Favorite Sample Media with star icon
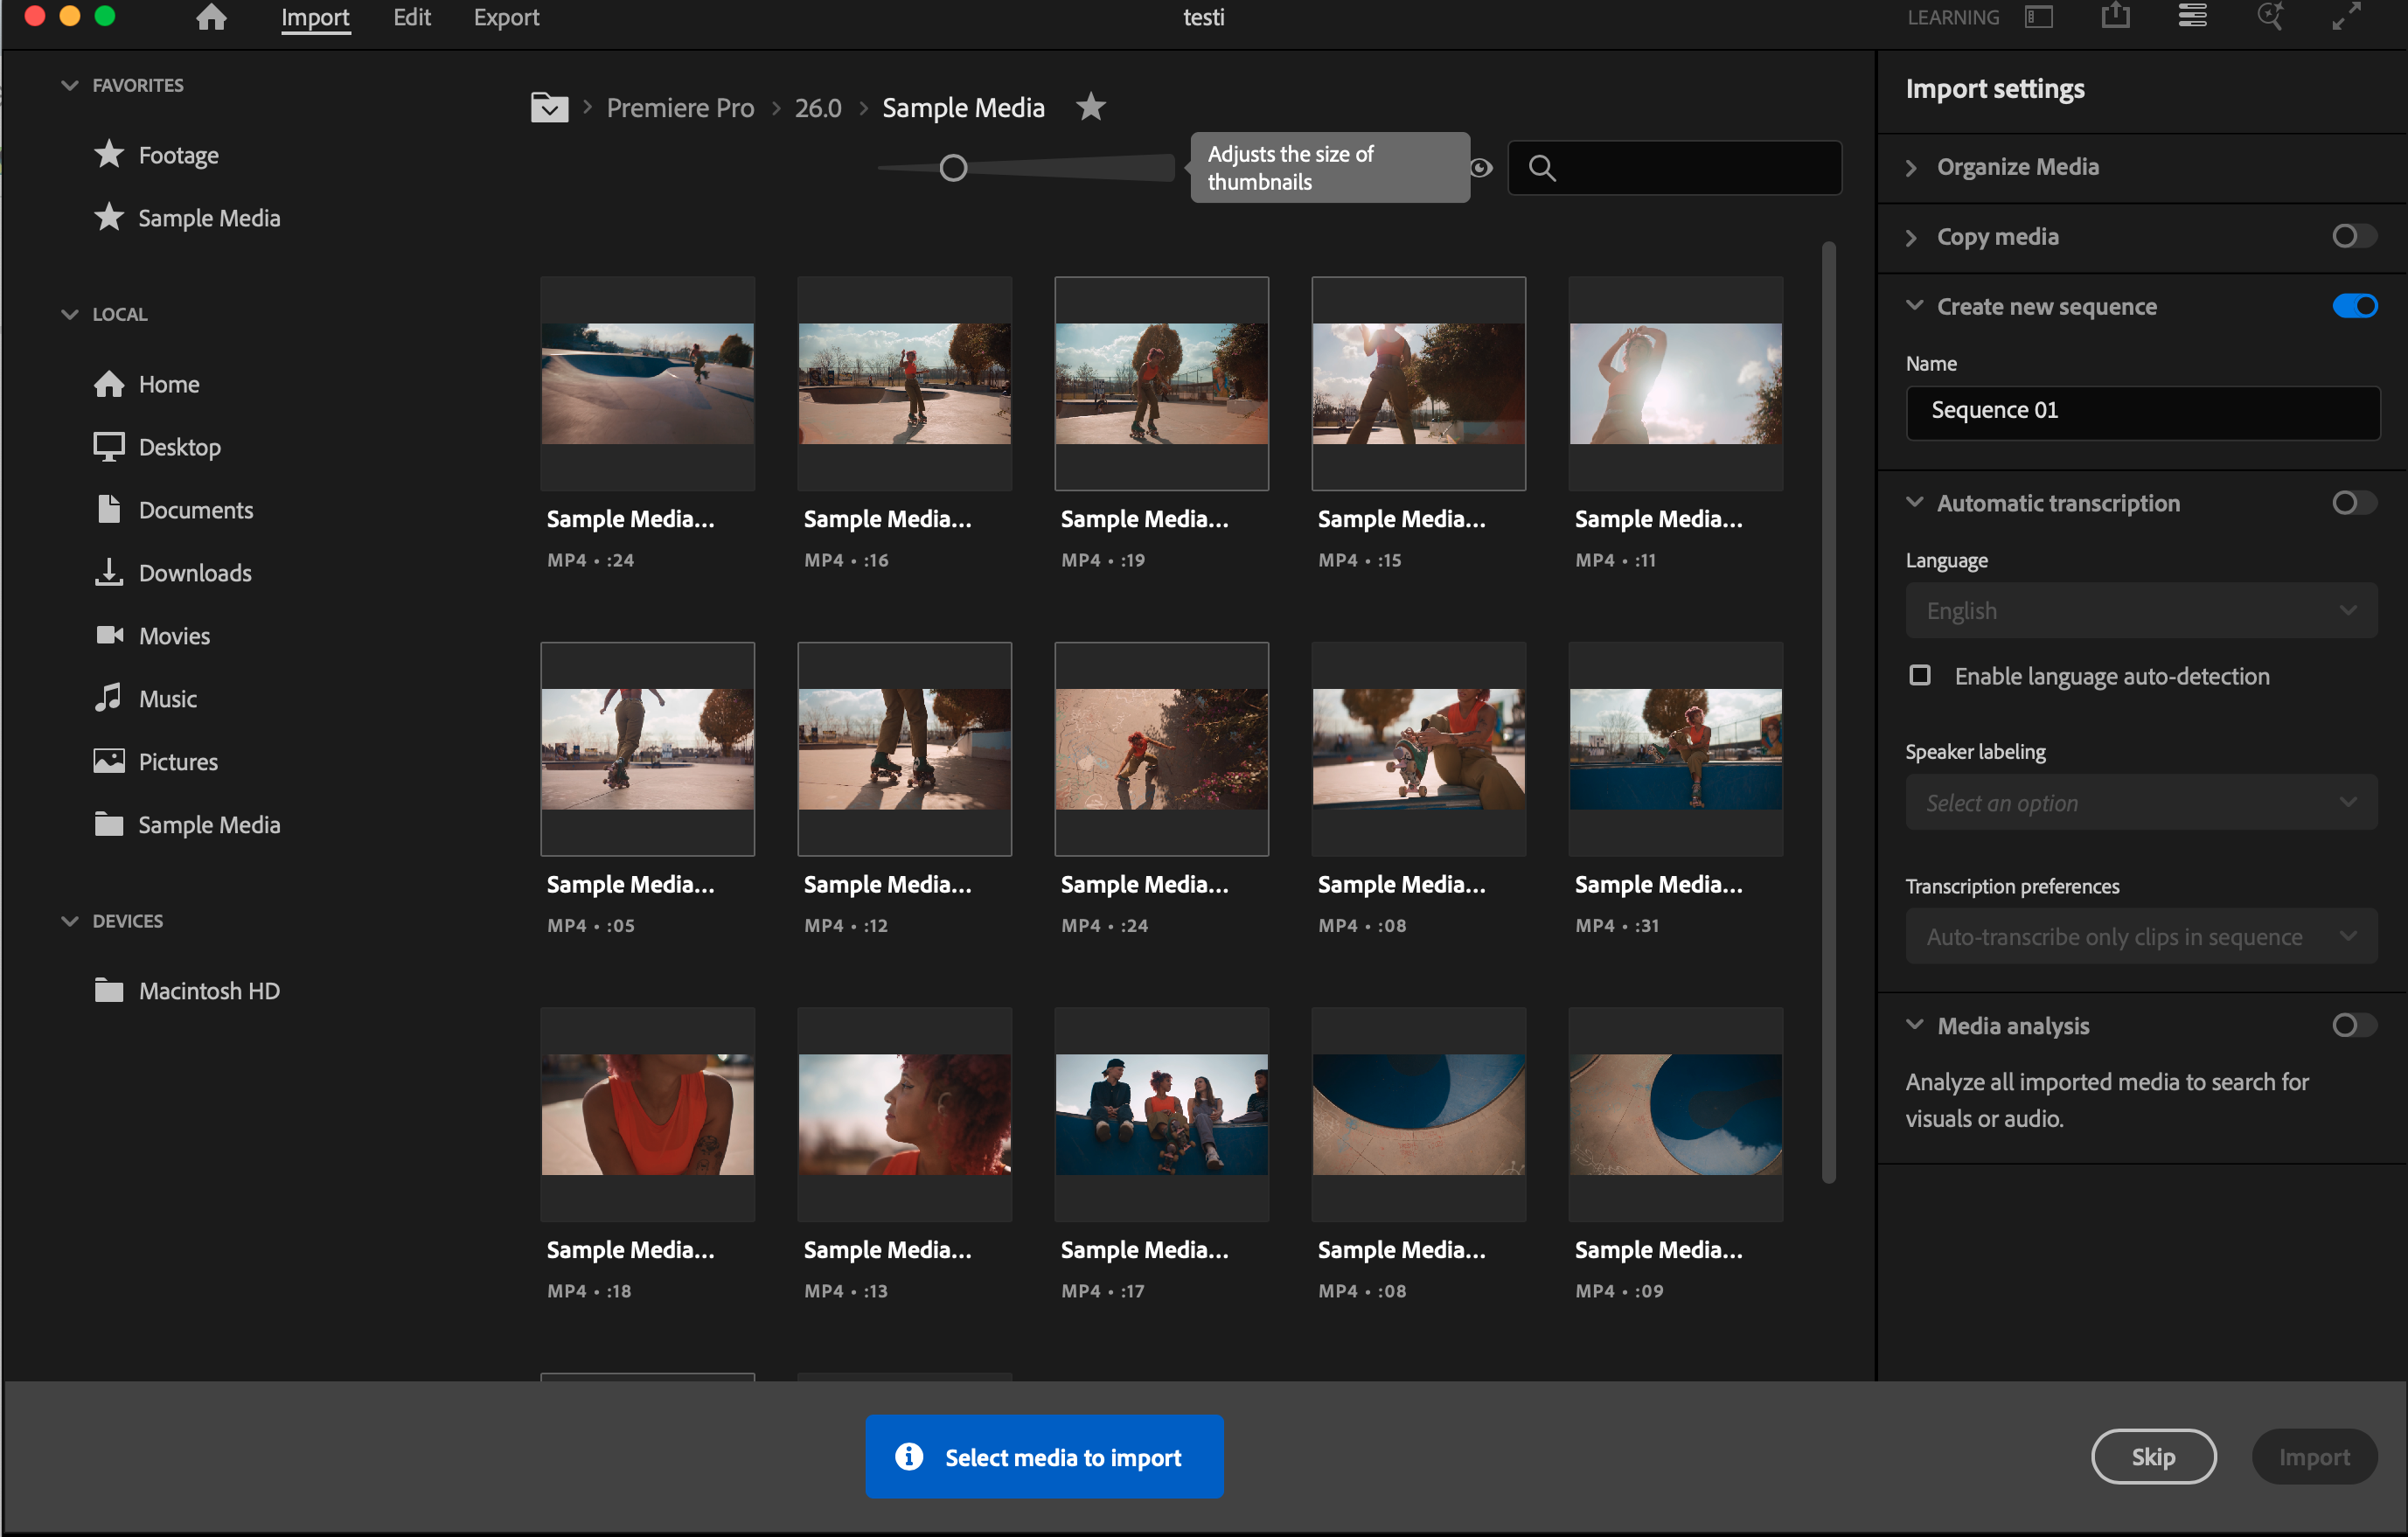This screenshot has width=2408, height=1537. 1091,107
